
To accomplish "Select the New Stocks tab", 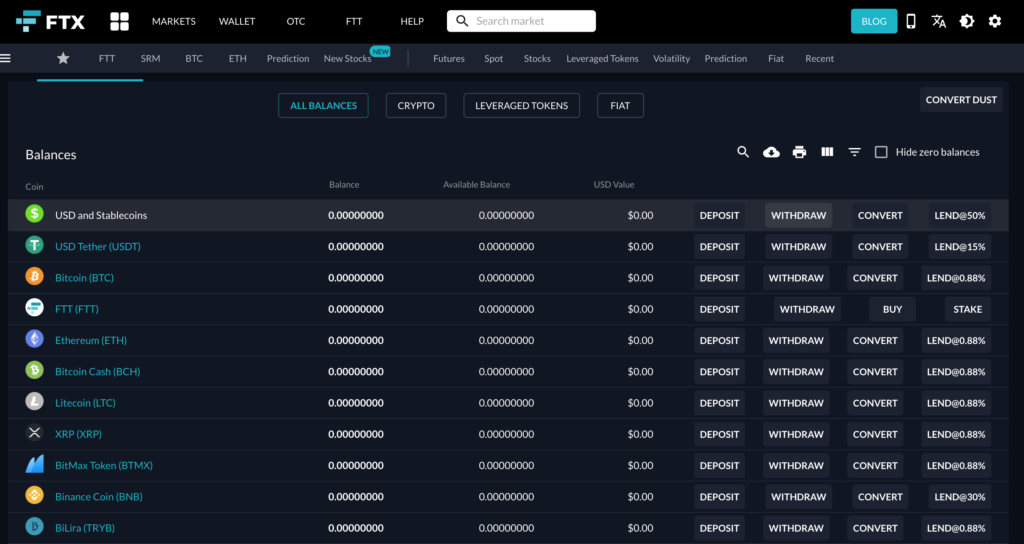I will (347, 58).
